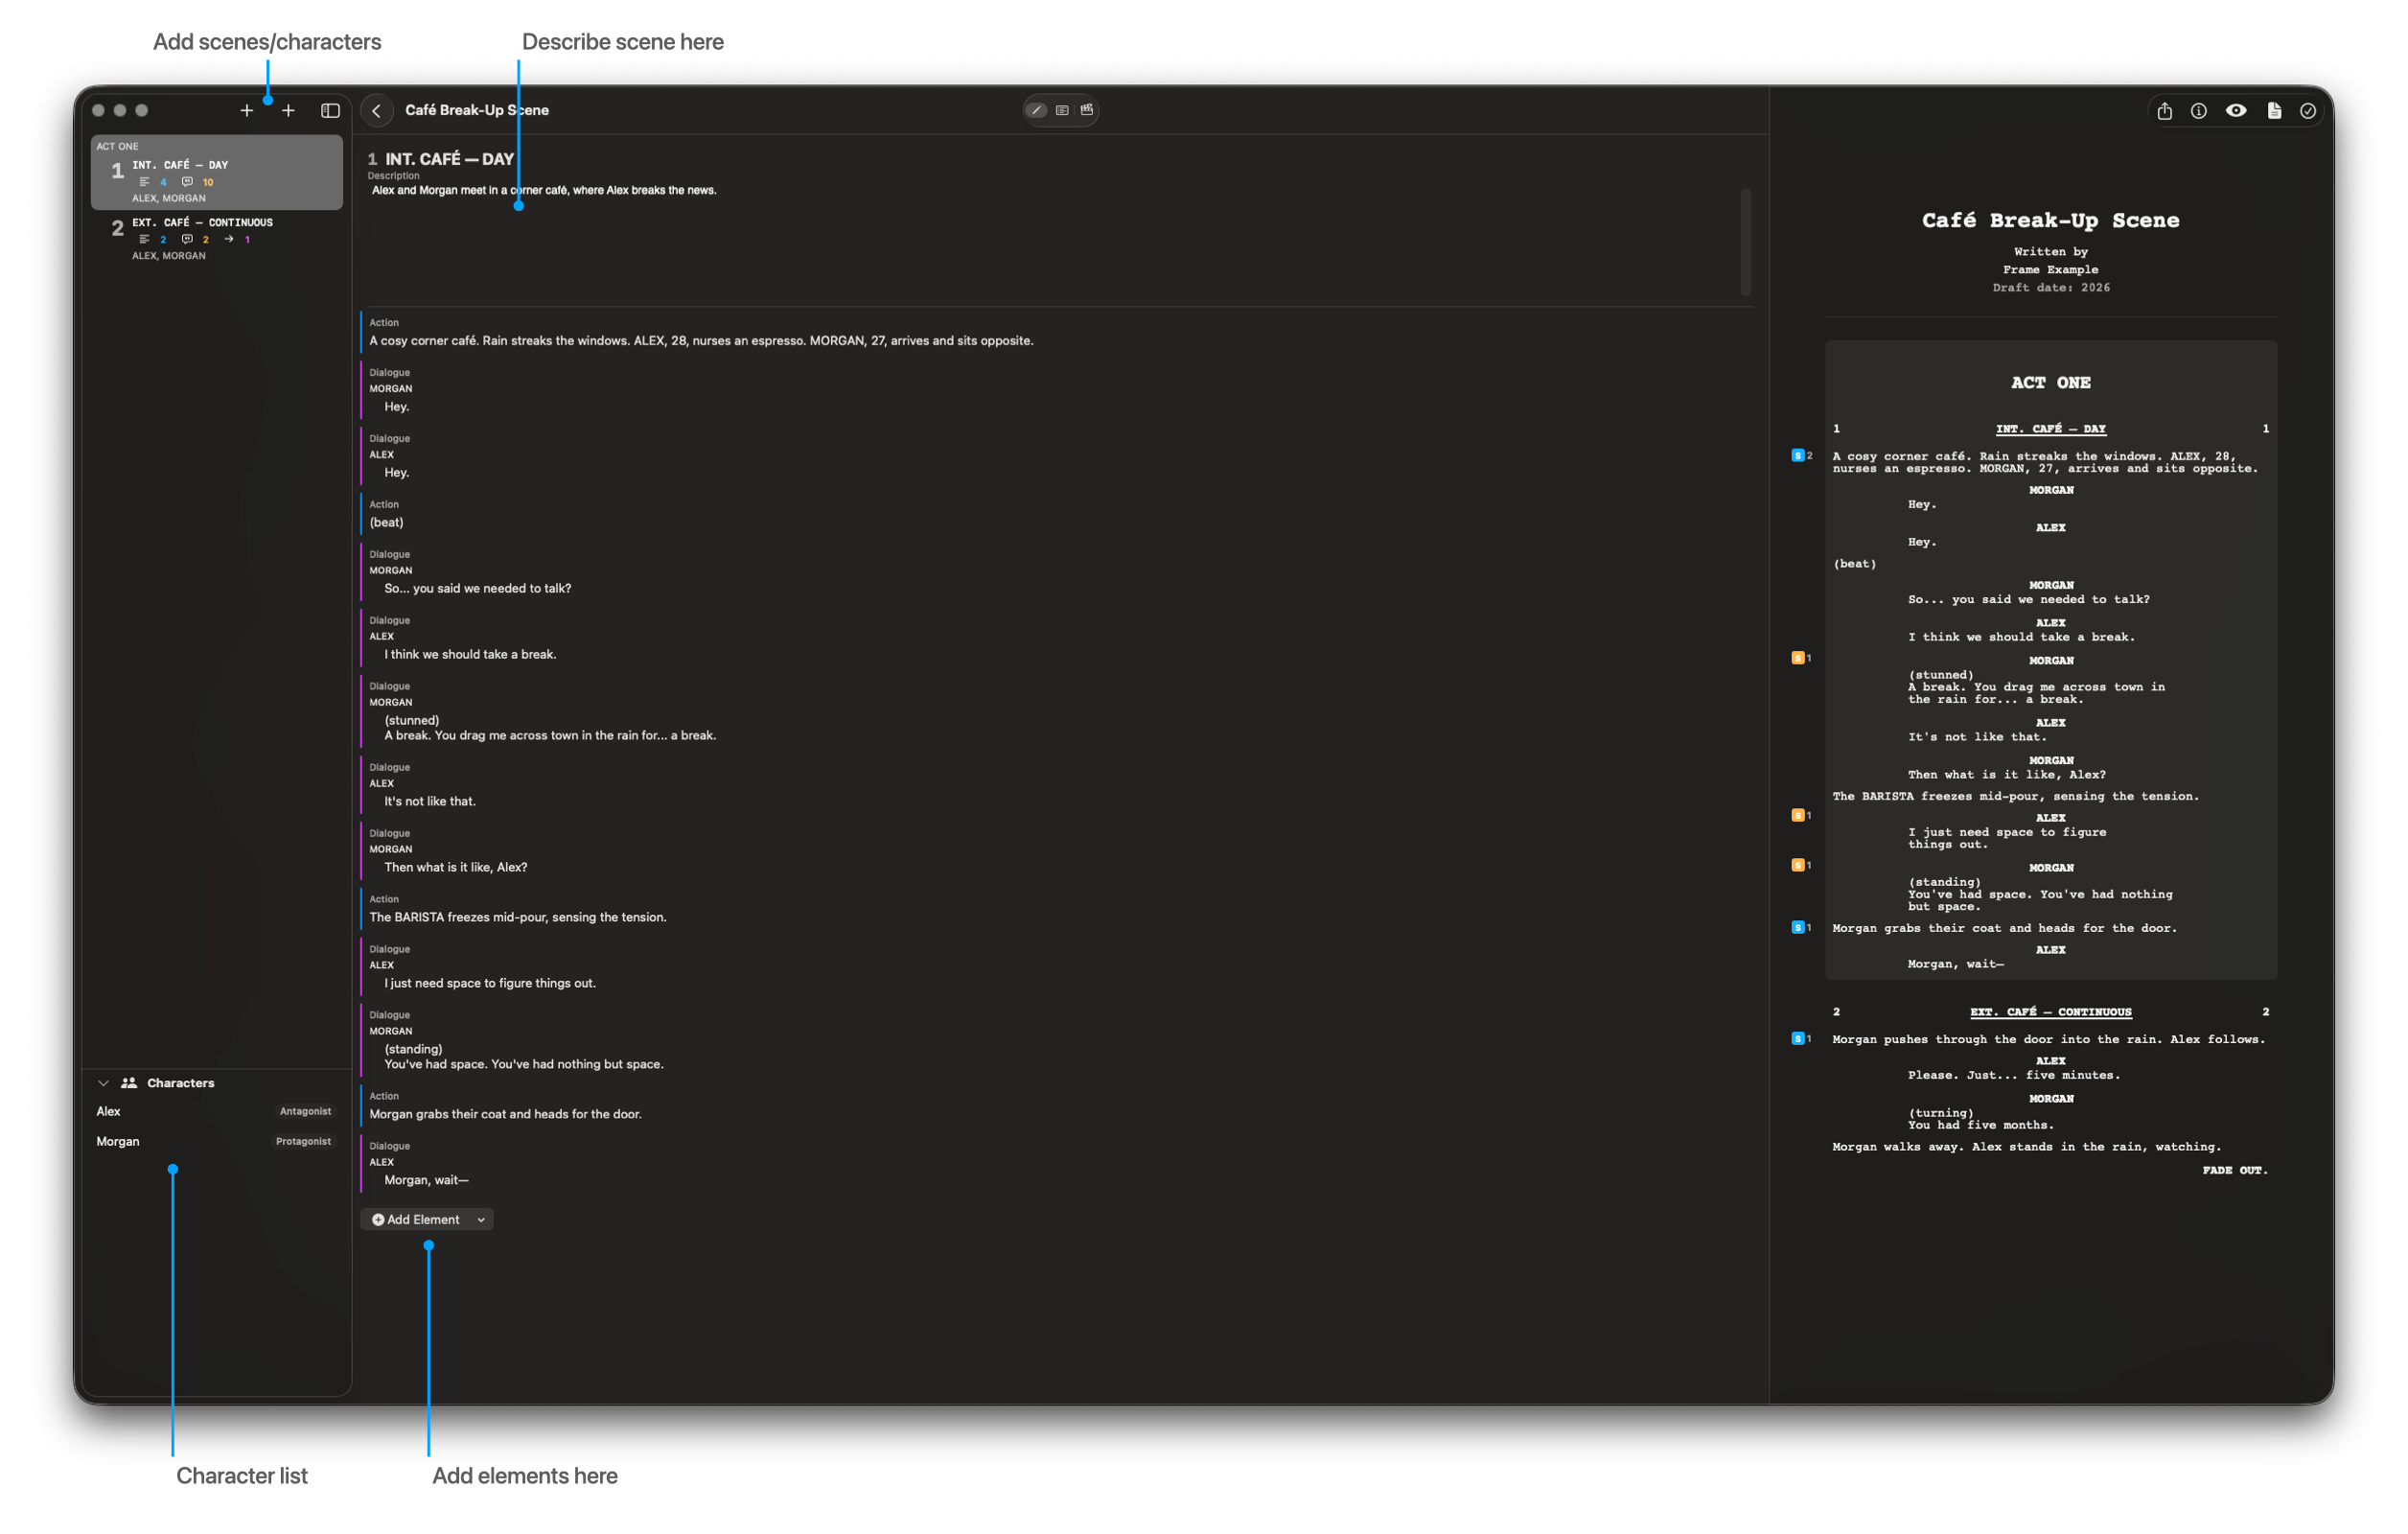
Task: Click the Protagonist tag on Morgan
Action: point(303,1142)
